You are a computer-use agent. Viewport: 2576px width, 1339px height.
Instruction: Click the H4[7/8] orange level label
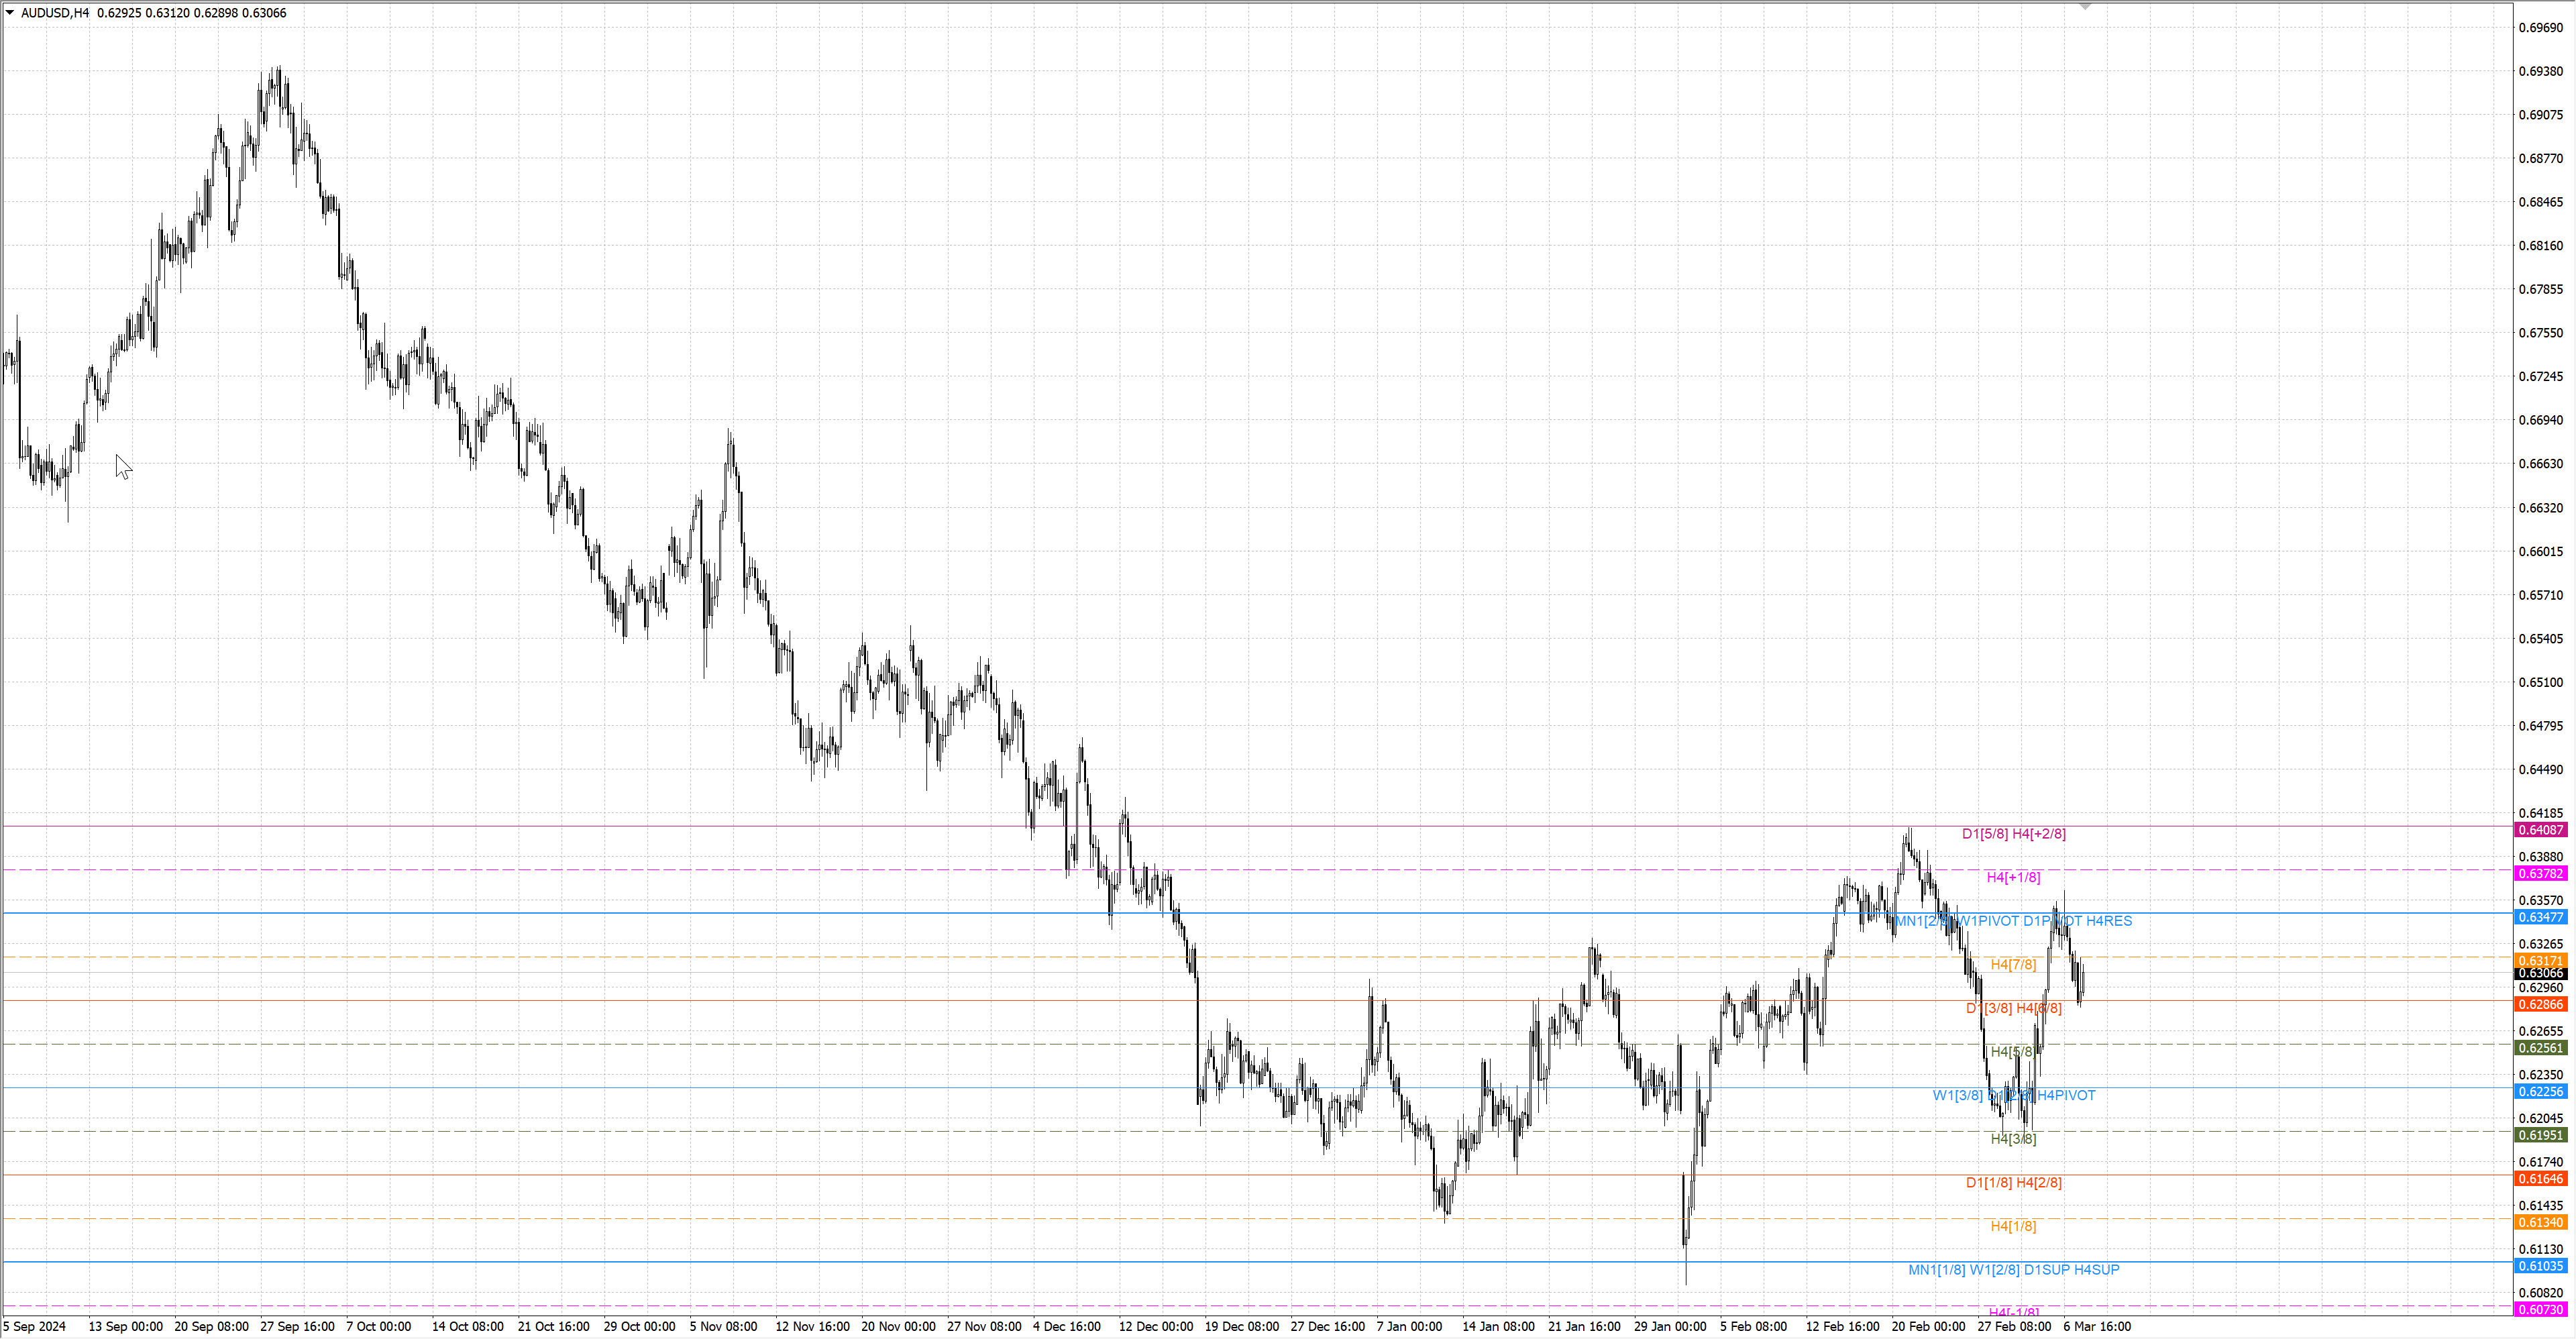2013,965
